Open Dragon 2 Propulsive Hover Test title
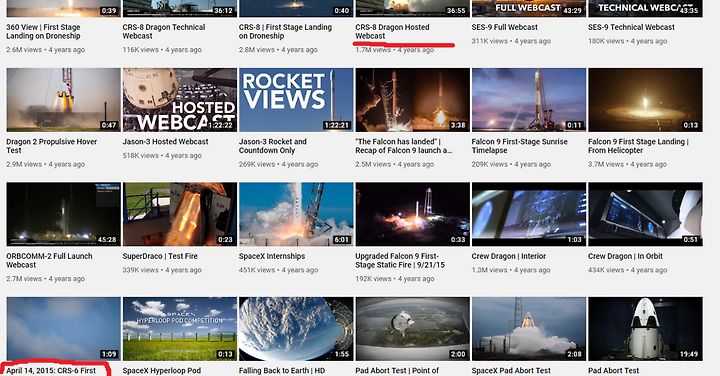Viewport: 720px width, 376px height. (x=51, y=146)
